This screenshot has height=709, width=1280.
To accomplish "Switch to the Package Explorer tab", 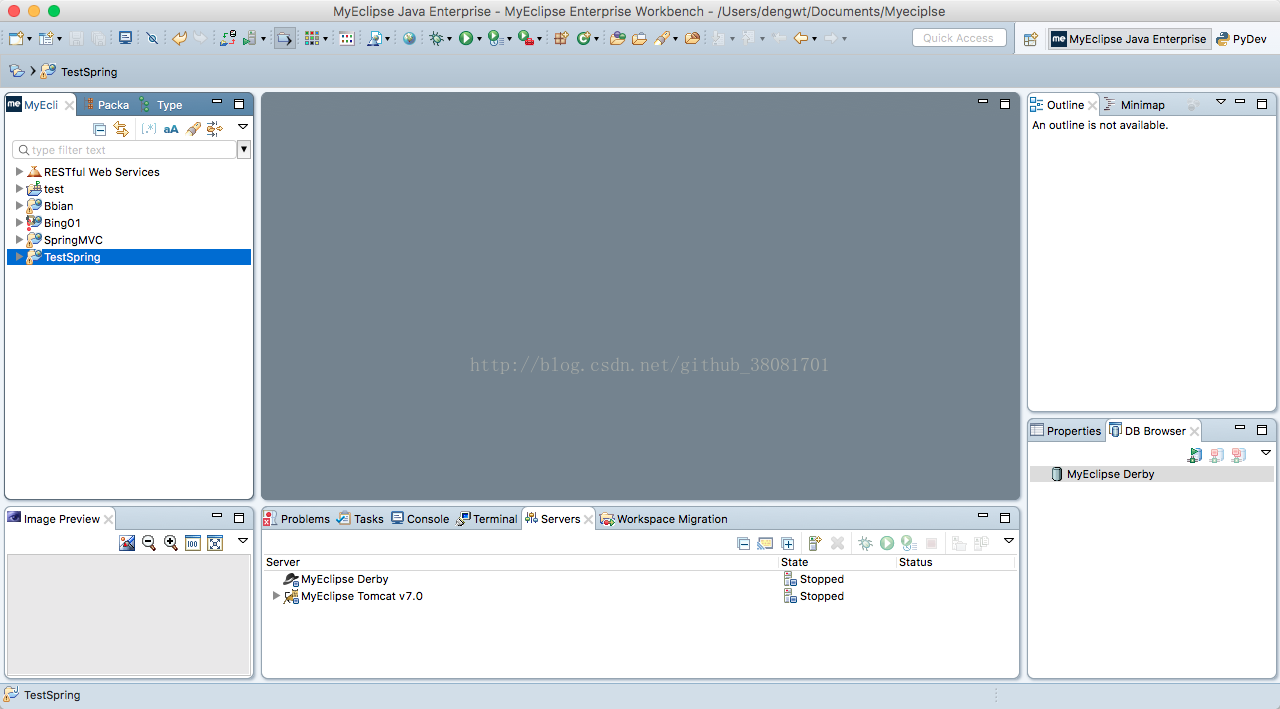I will [107, 105].
